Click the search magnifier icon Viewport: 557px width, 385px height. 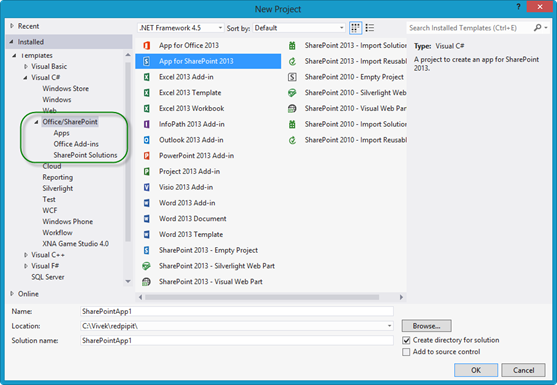click(537, 28)
